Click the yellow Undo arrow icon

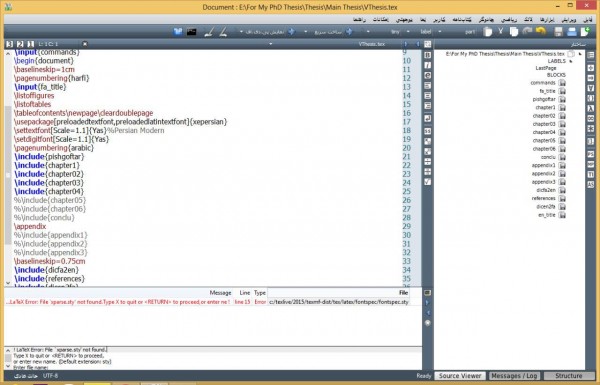pyautogui.click(x=541, y=31)
